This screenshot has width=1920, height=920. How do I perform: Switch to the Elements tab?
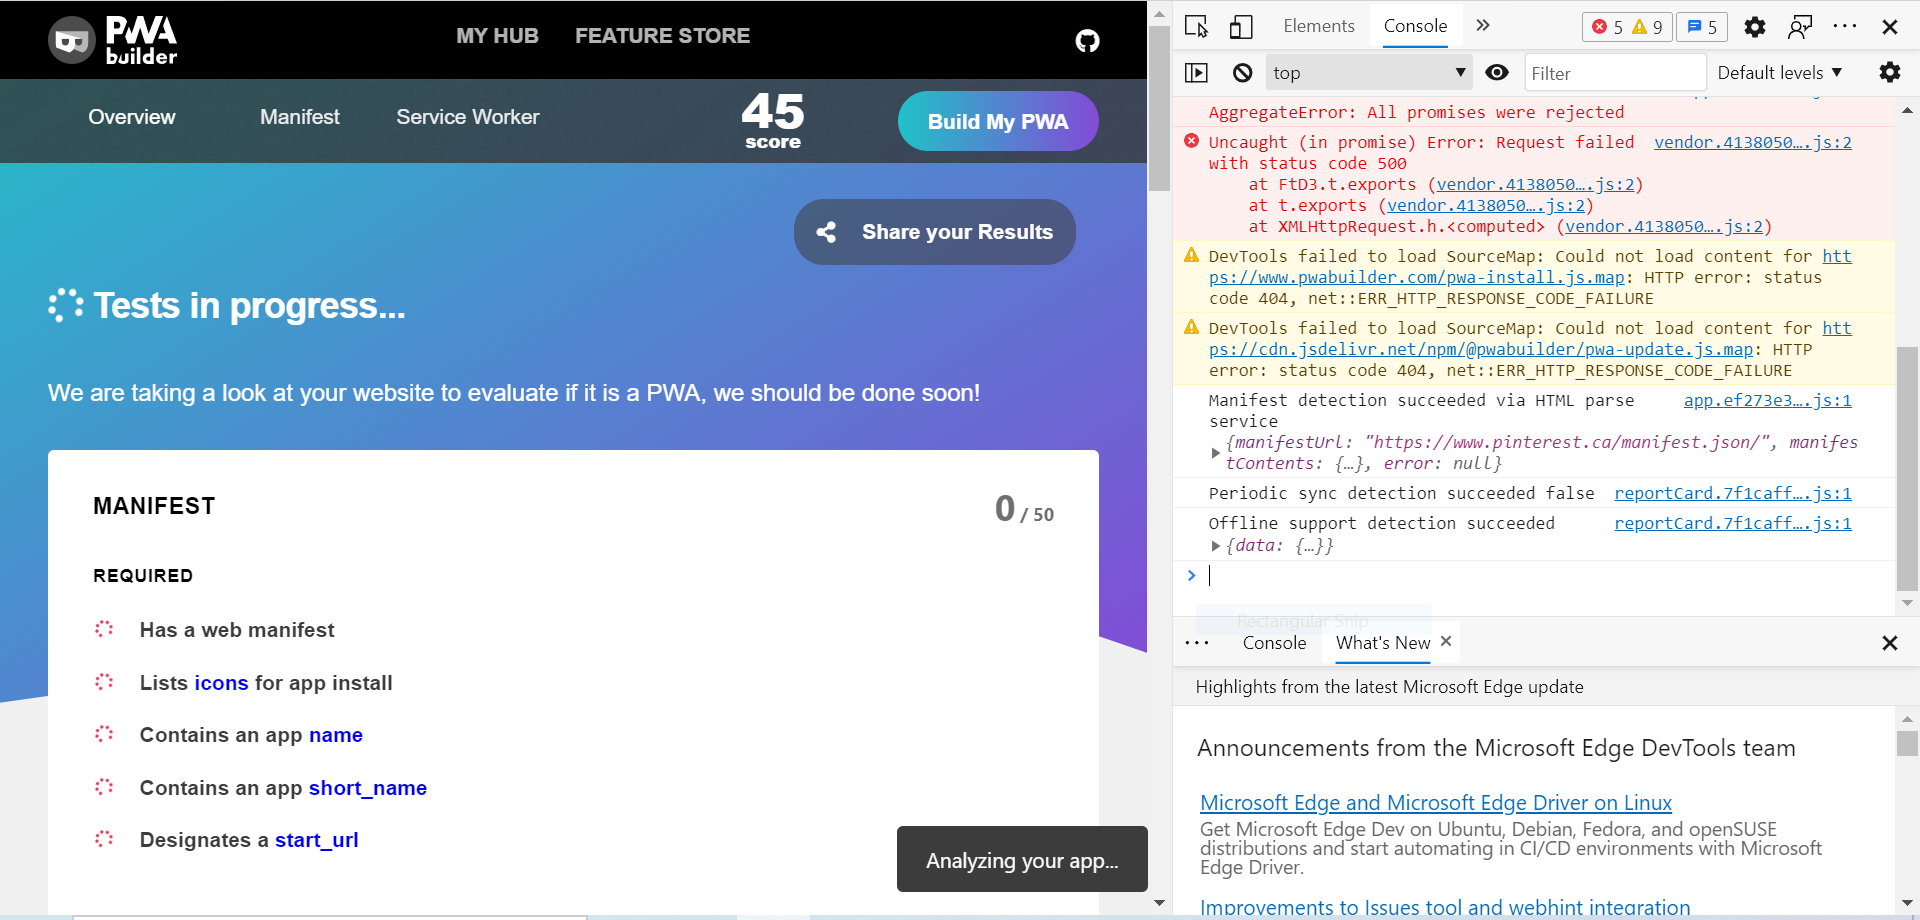(x=1318, y=25)
